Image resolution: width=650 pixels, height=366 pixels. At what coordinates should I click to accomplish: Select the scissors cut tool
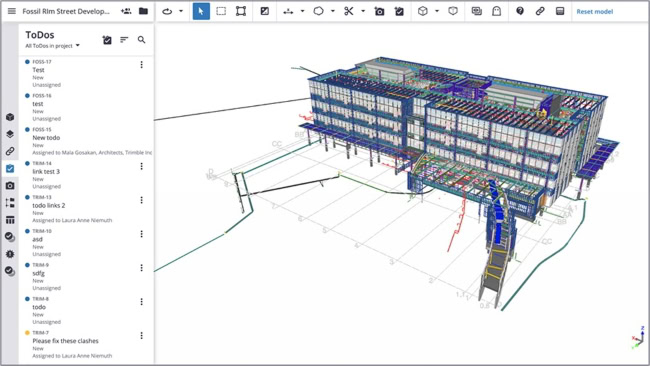pos(349,11)
